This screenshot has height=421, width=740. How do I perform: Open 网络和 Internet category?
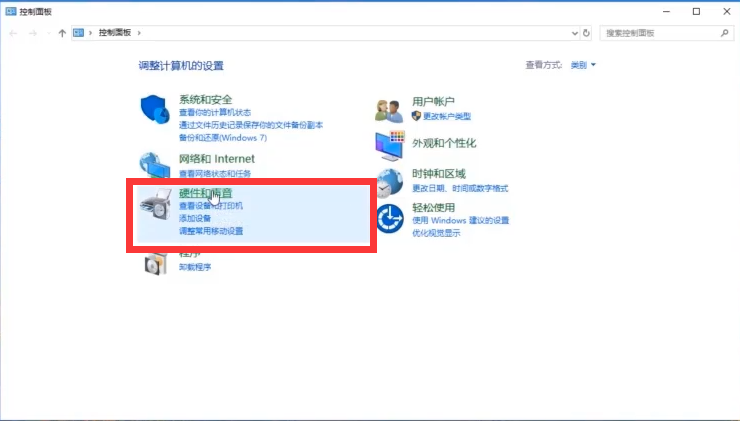217,159
